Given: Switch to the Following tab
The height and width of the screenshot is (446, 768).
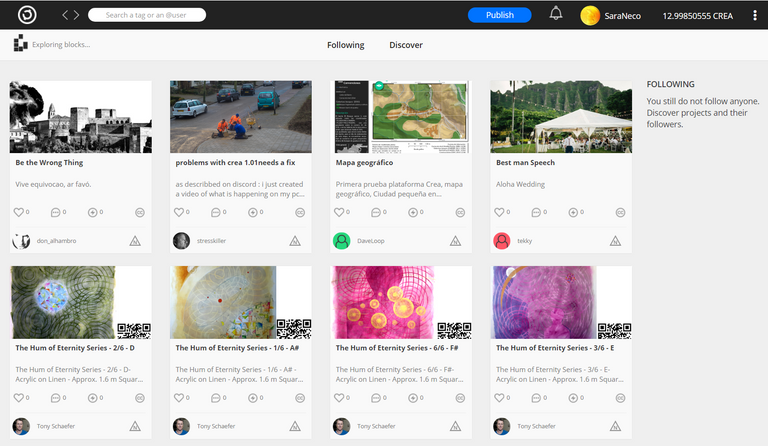Looking at the screenshot, I should [x=345, y=45].
